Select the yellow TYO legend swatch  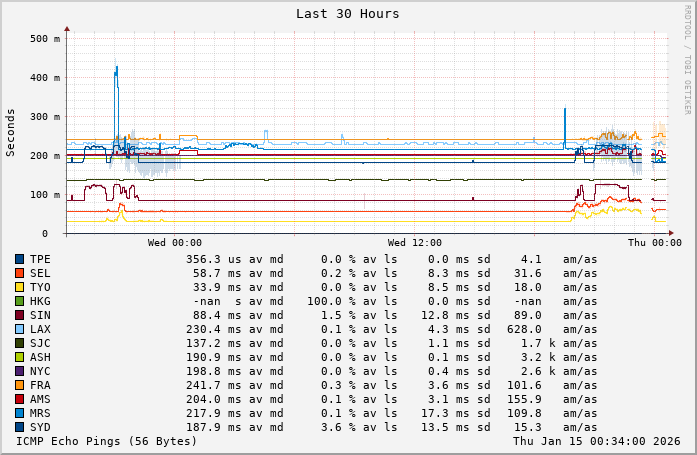[x=19, y=287]
